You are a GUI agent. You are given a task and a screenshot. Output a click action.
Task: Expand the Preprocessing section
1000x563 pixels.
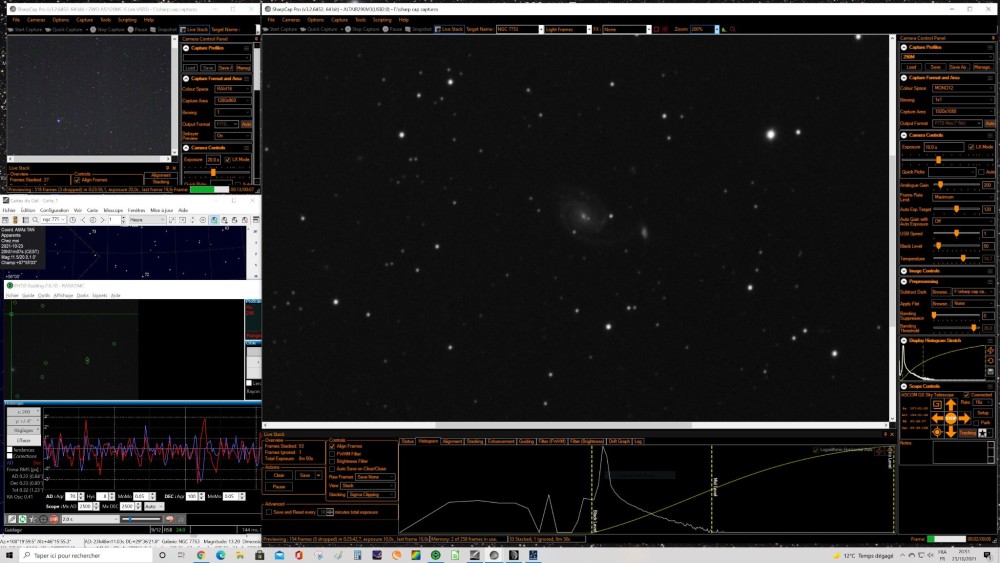click(x=904, y=281)
